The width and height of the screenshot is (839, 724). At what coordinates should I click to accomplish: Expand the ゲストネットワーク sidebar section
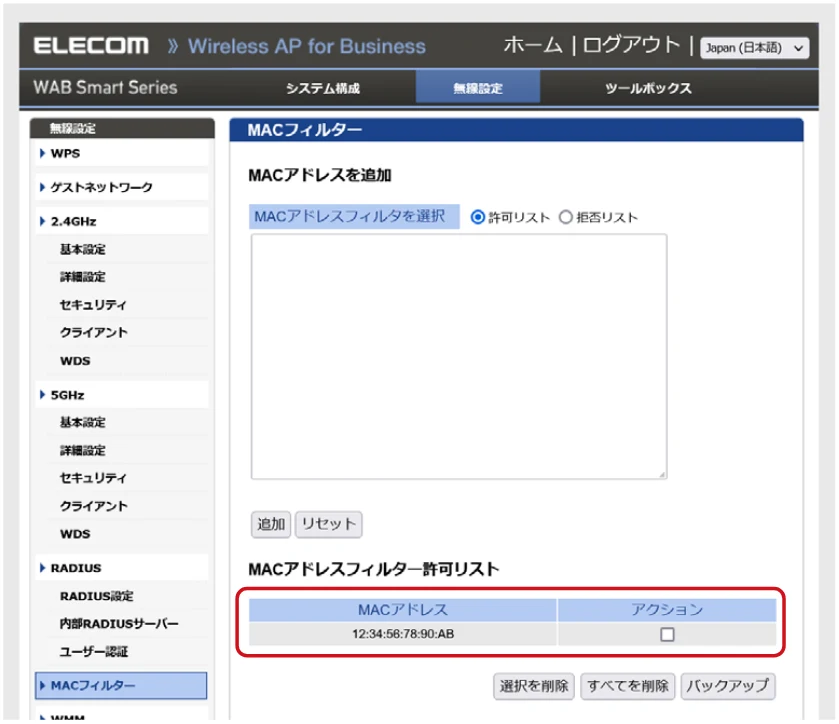click(121, 187)
